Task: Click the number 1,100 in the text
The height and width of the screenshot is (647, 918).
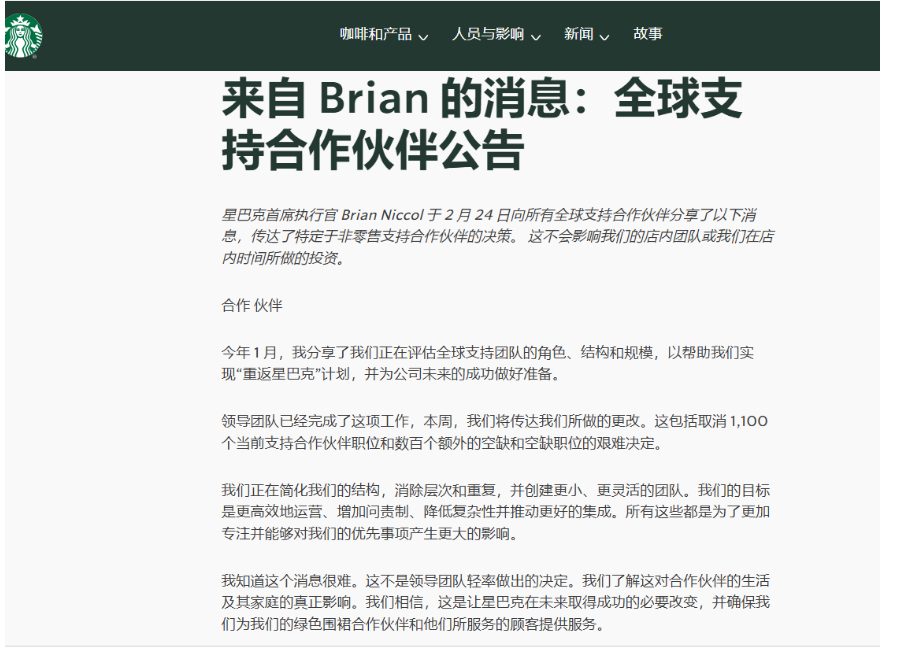Action: 748,422
